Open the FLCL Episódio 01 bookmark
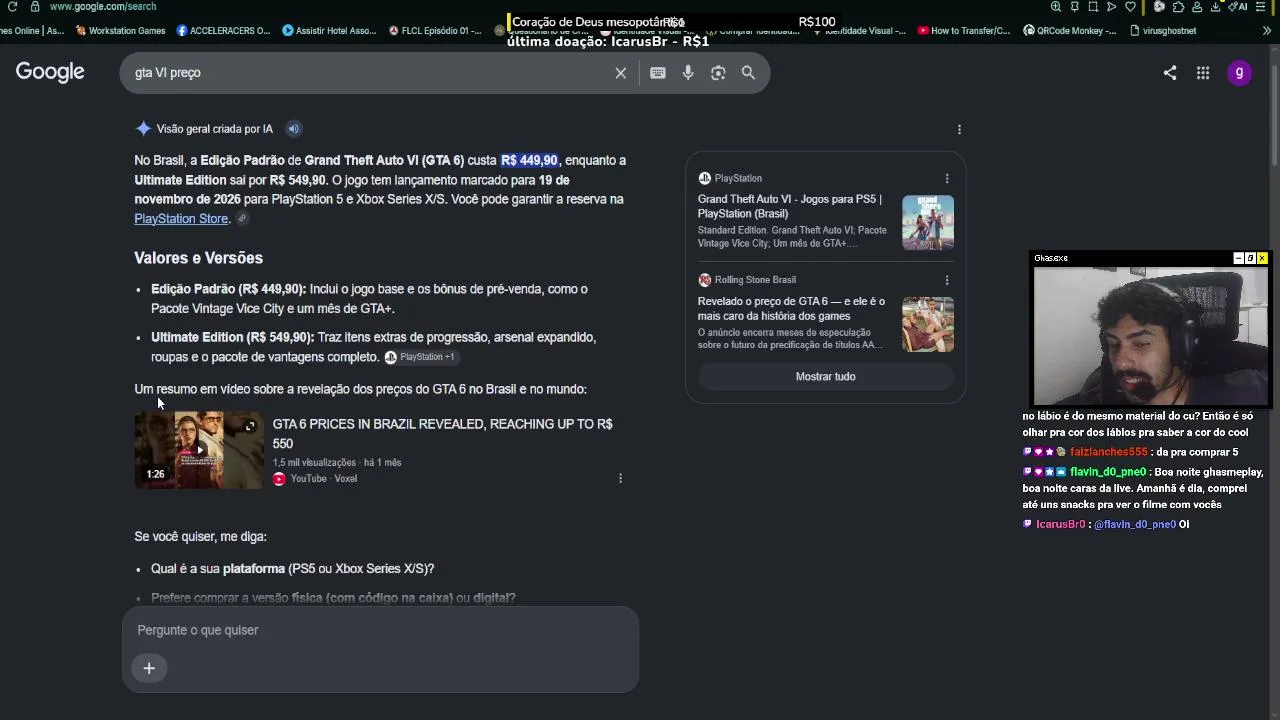Screen dimensions: 1280x720 pyautogui.click(x=434, y=31)
